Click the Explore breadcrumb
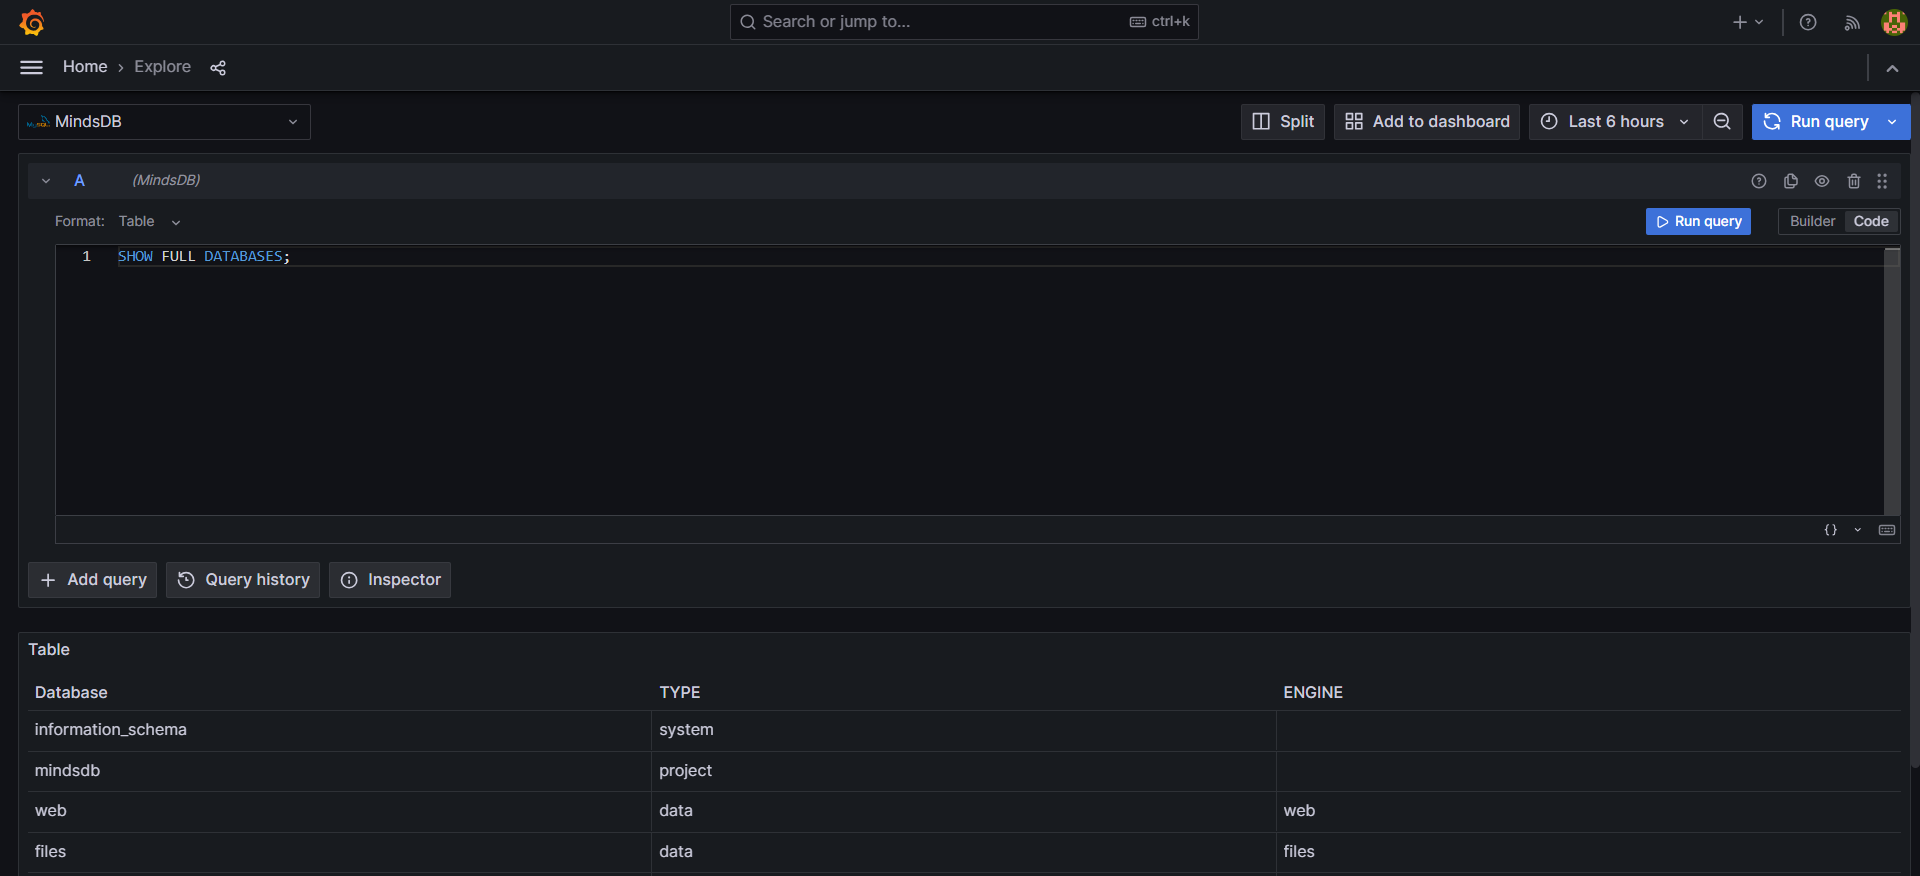 (x=163, y=67)
